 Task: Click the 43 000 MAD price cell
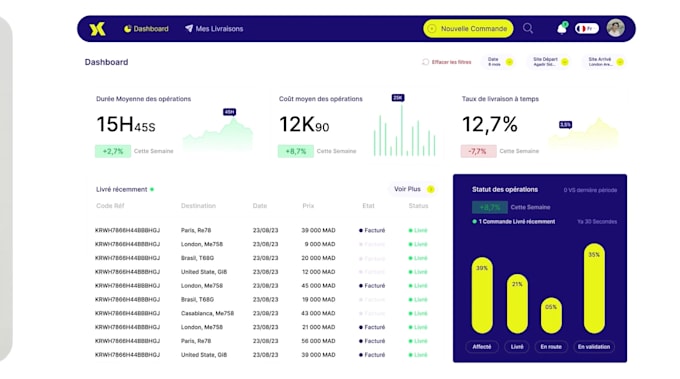point(318,313)
